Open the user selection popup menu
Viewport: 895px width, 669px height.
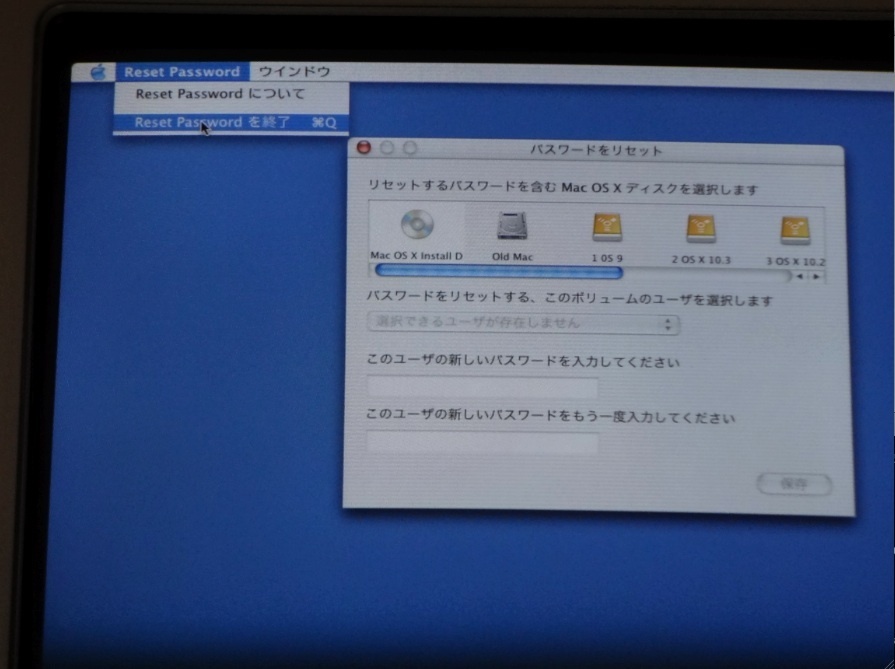[x=523, y=324]
